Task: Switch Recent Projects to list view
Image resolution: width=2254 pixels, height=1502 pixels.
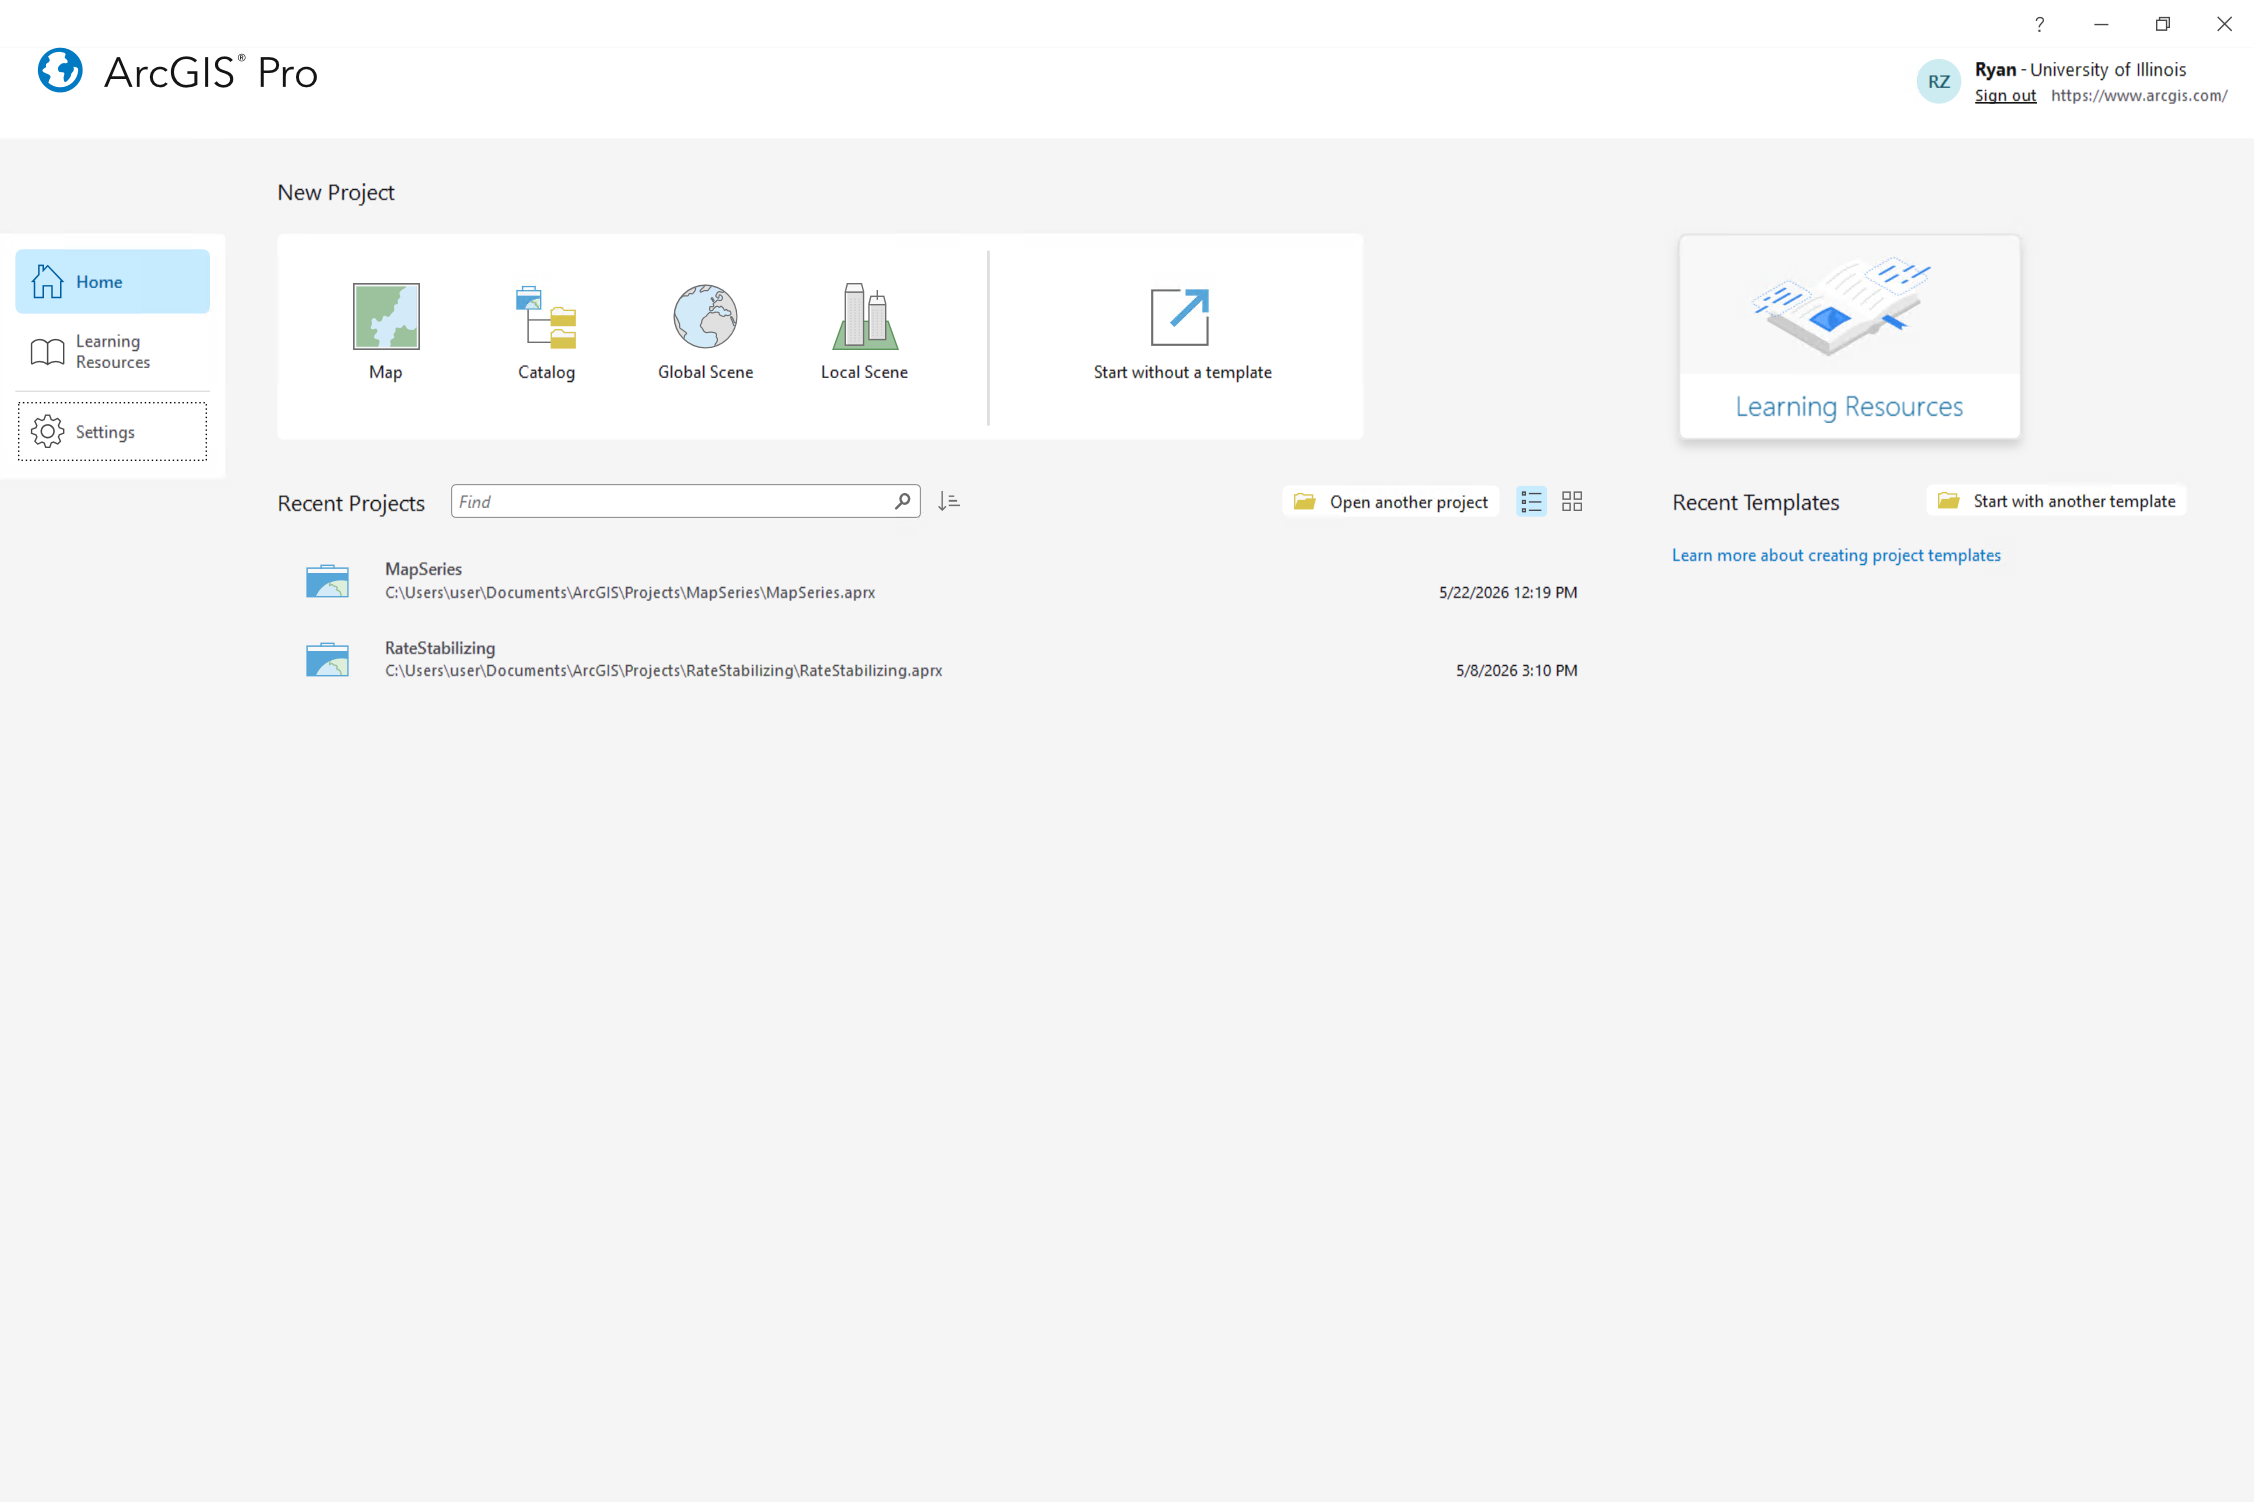Action: point(1531,501)
